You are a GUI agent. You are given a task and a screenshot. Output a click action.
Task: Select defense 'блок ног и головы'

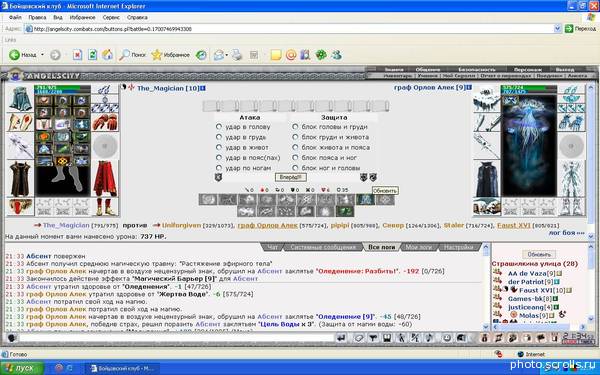[x=295, y=168]
